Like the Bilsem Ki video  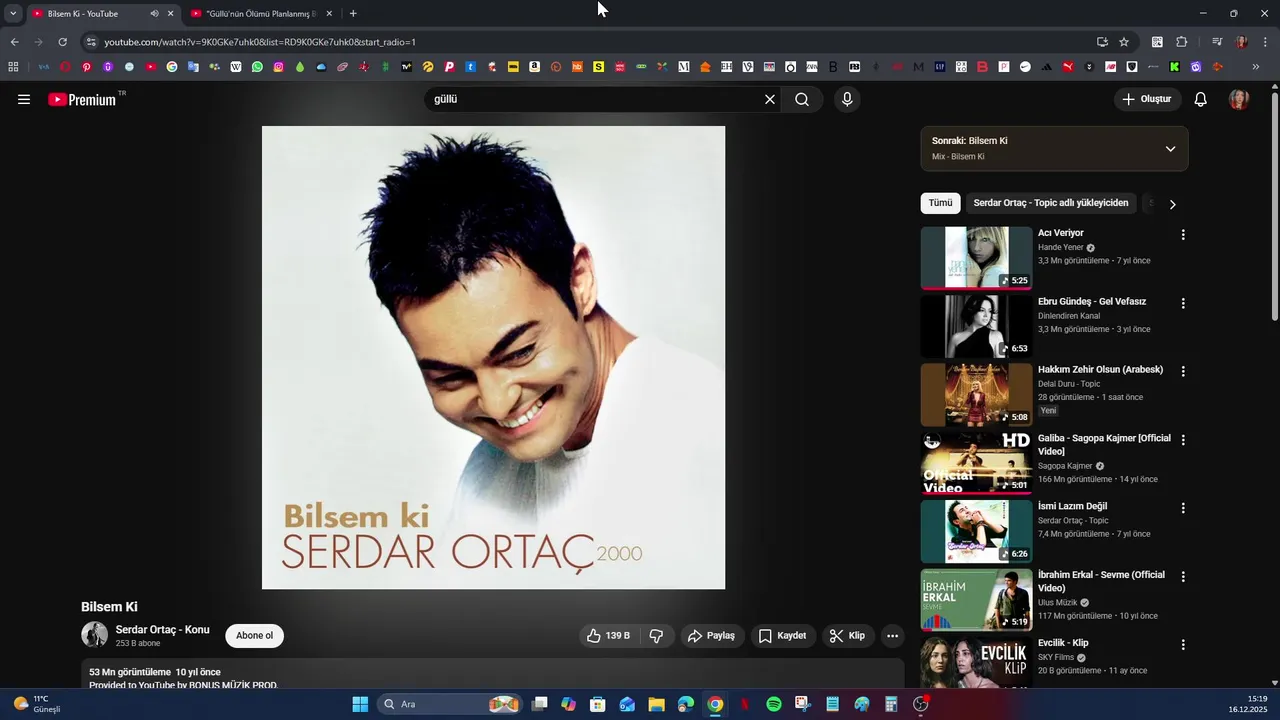coord(609,636)
